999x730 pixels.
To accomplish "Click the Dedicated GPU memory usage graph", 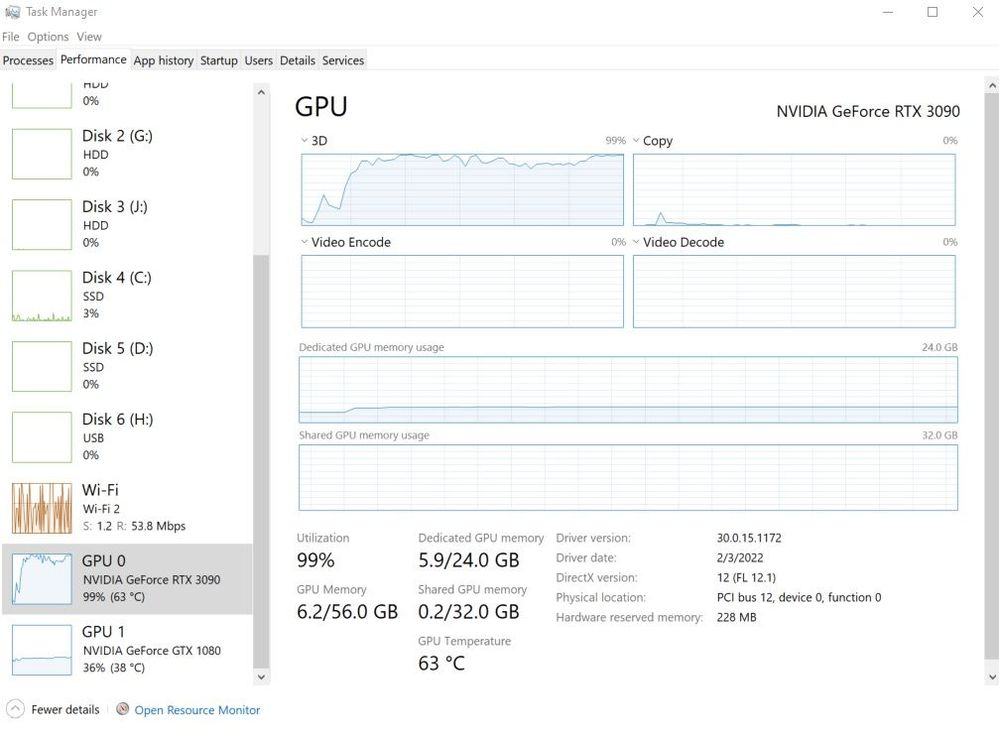I will point(628,389).
